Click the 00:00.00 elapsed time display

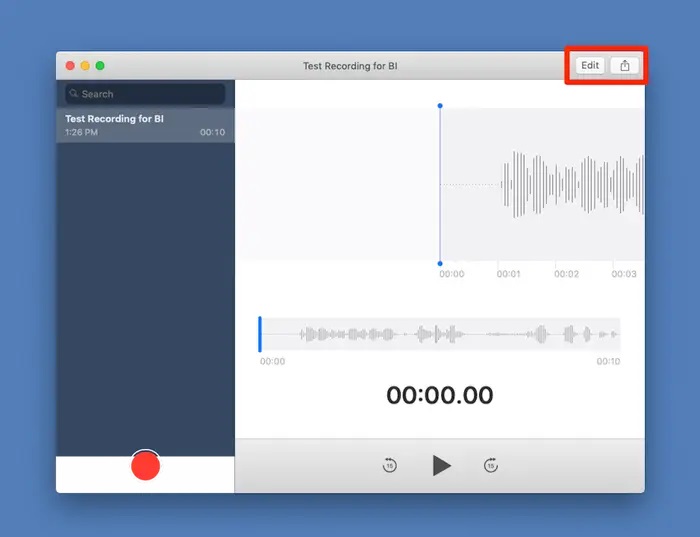click(440, 395)
